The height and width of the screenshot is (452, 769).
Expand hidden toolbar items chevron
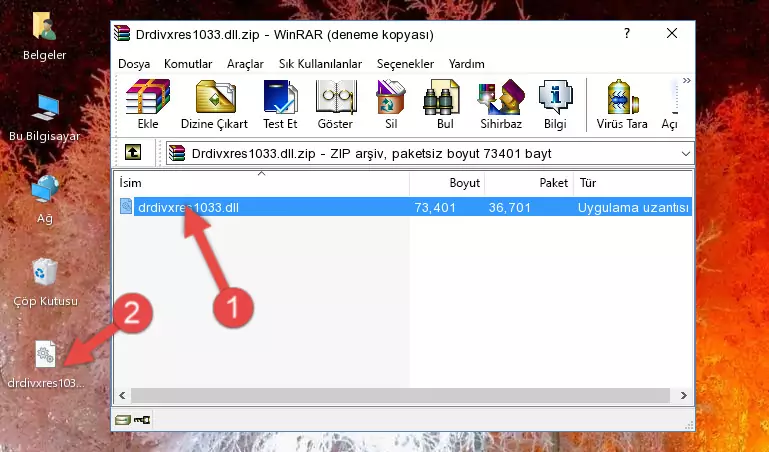click(687, 80)
